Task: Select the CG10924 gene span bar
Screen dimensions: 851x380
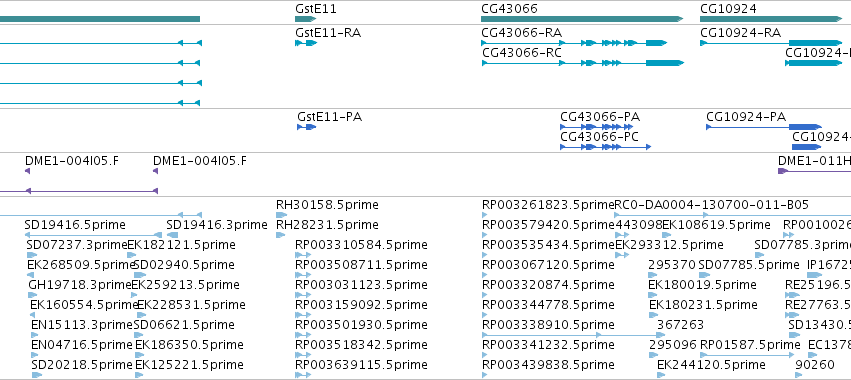Action: [771, 19]
